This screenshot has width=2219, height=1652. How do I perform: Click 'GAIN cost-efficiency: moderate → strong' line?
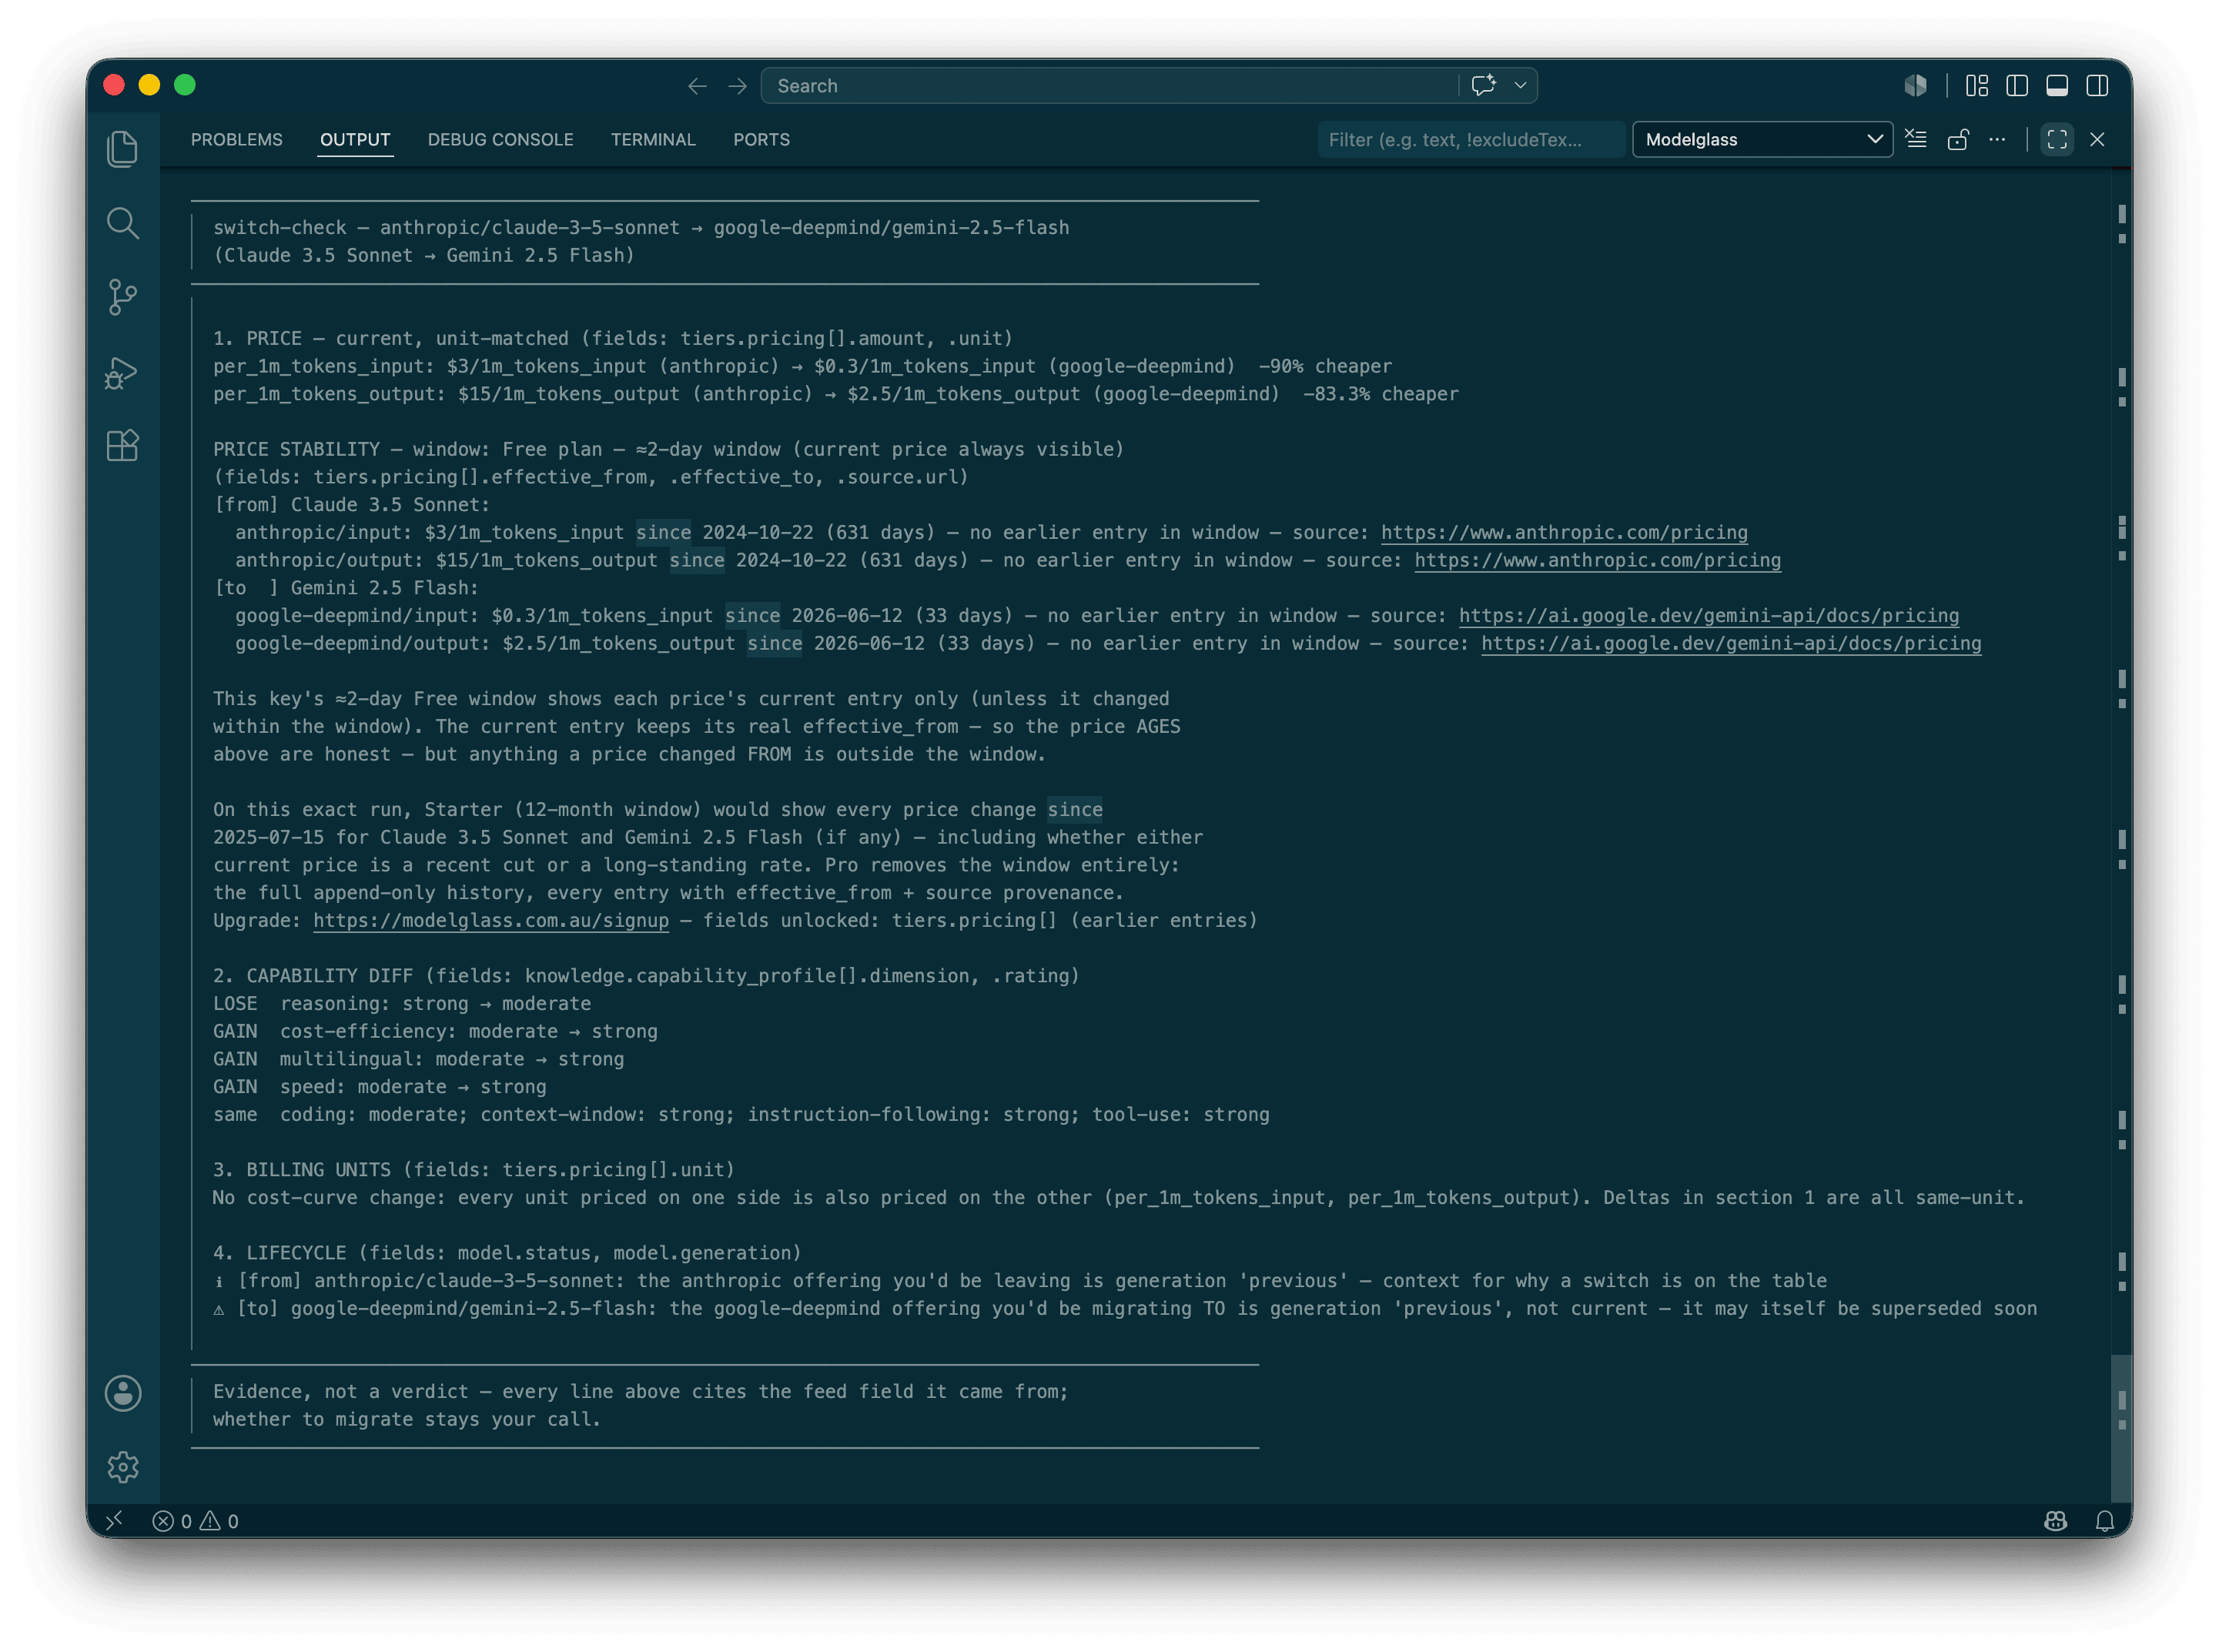[x=435, y=1031]
